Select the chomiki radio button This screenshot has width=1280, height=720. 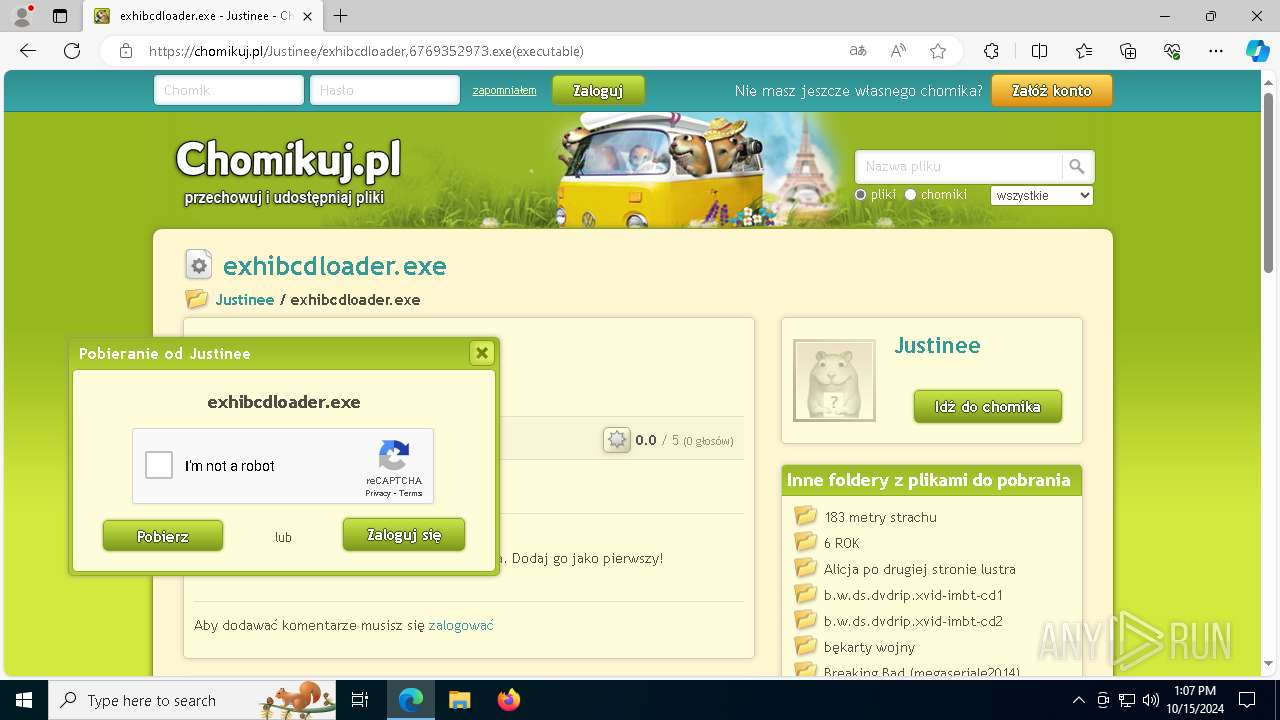[910, 195]
